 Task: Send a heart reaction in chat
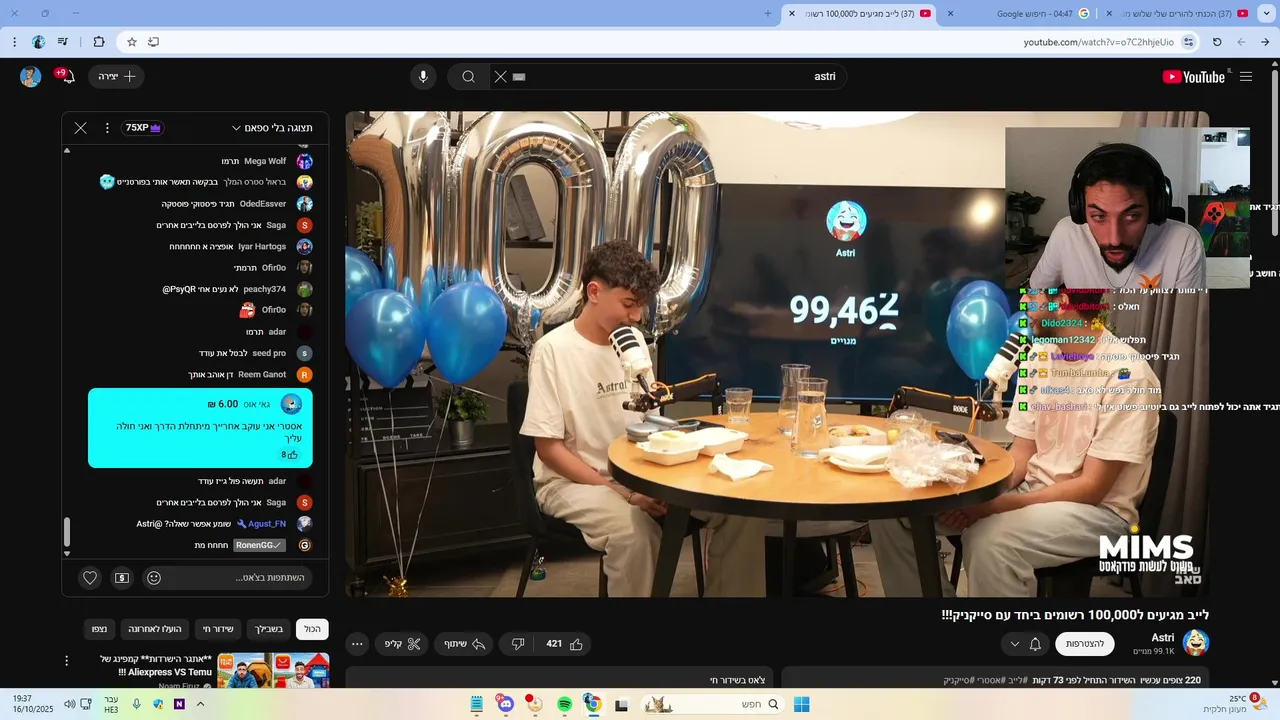[x=90, y=578]
